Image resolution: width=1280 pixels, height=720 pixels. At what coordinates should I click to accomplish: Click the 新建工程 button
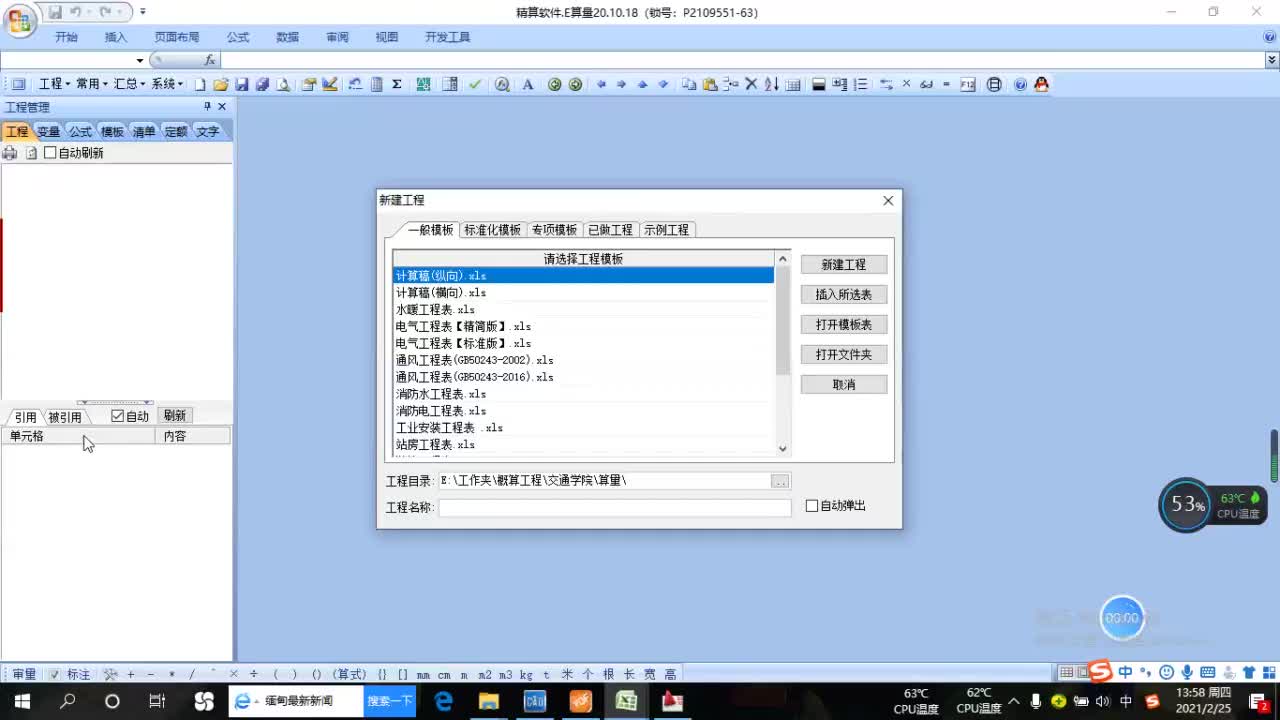[x=844, y=265]
